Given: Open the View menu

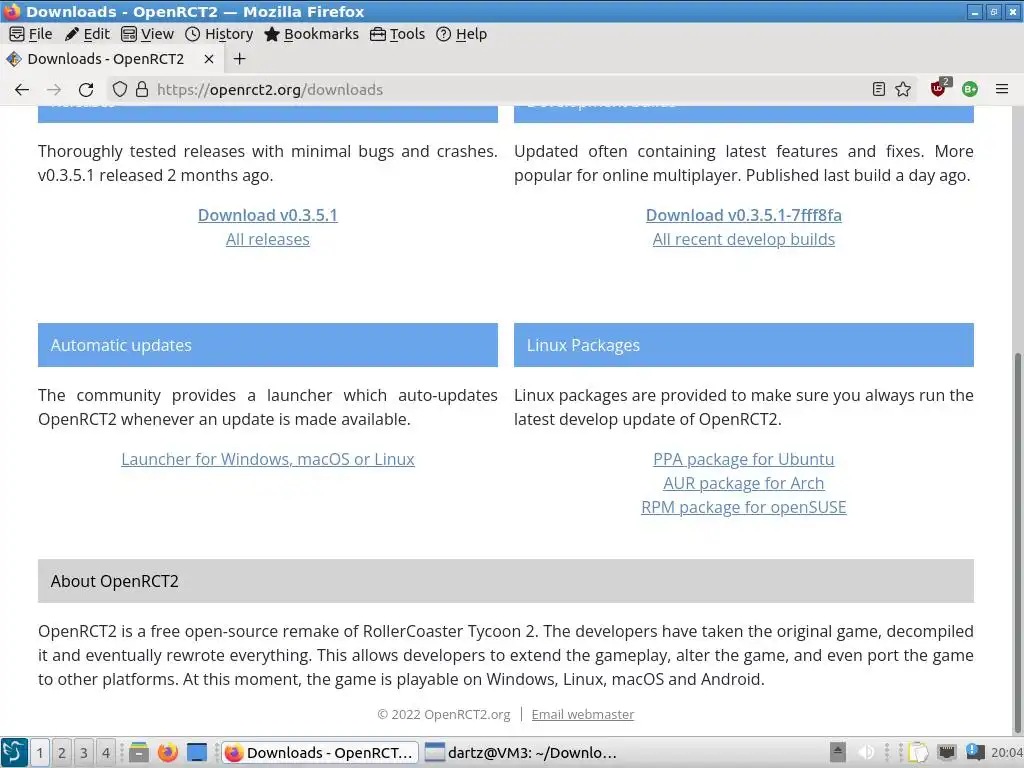Looking at the screenshot, I should coord(148,34).
